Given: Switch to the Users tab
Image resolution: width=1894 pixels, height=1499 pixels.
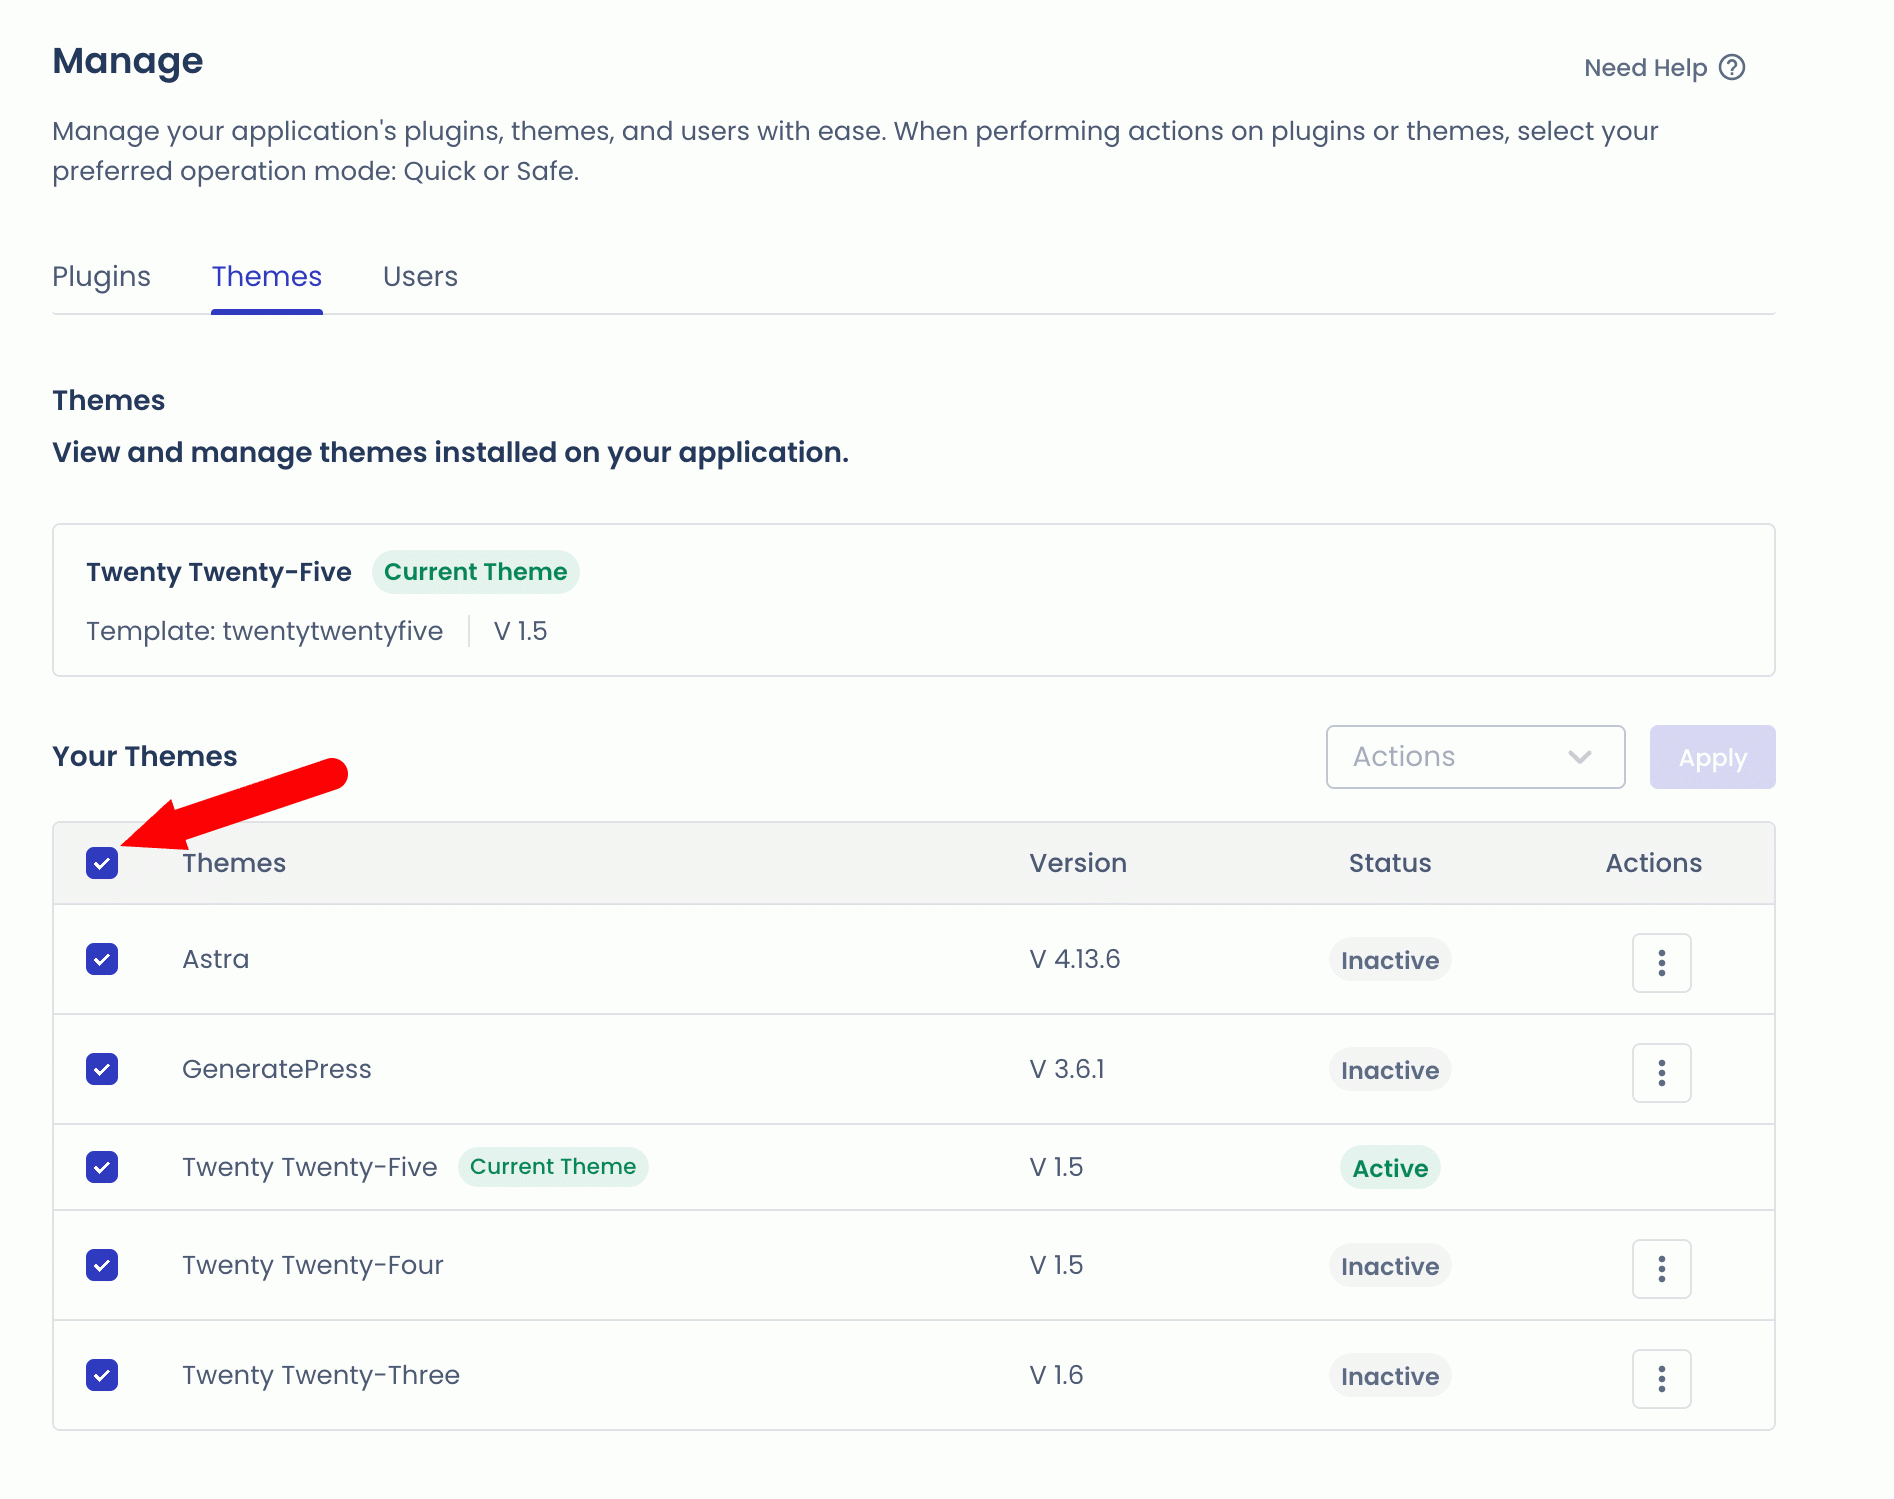Looking at the screenshot, I should click(x=420, y=276).
